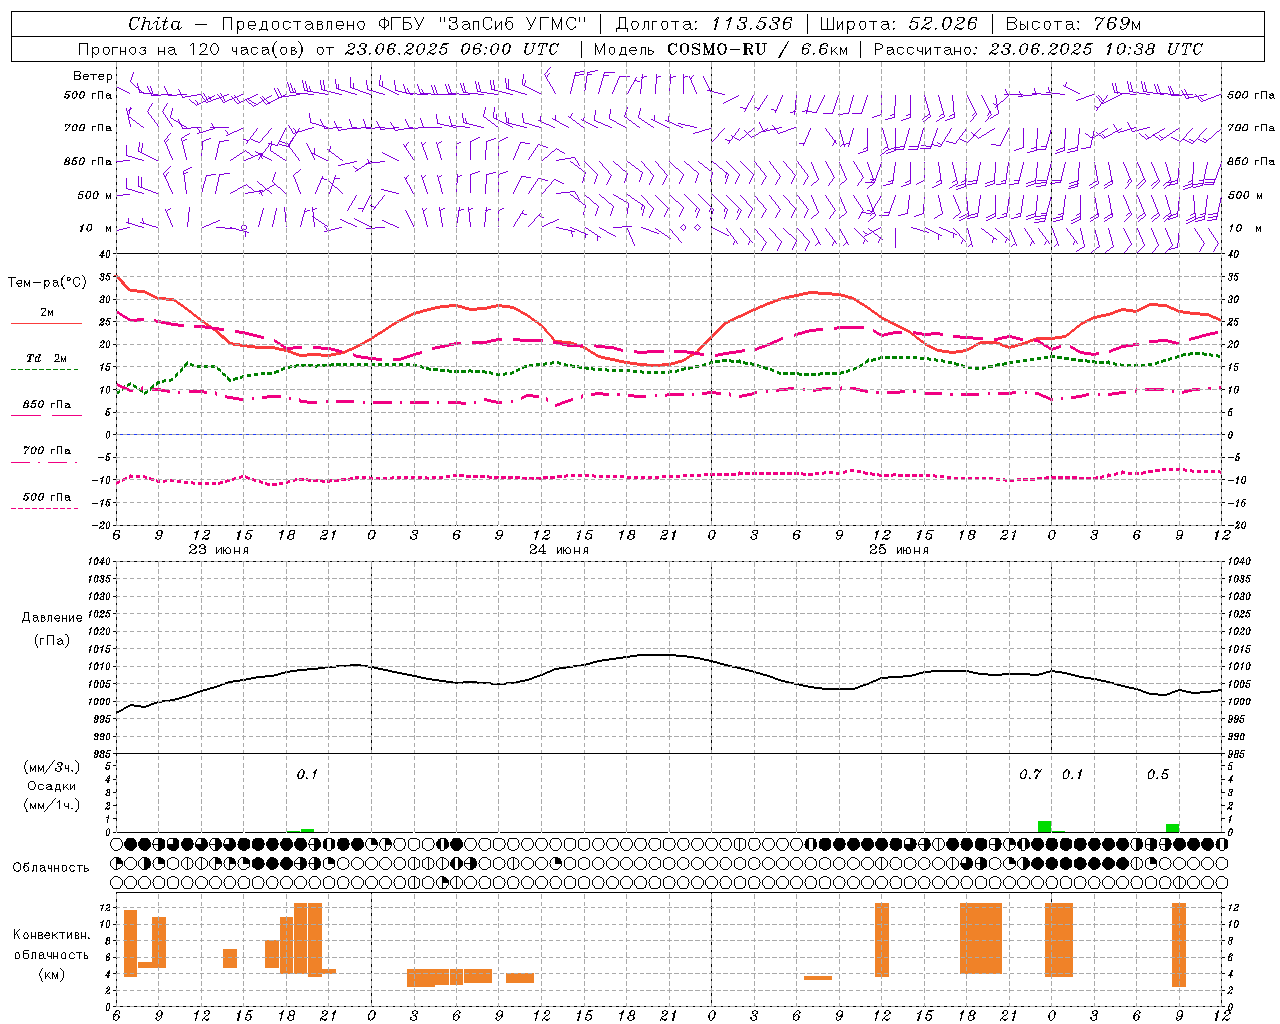The image size is (1280, 1024).
Task: Click the longitude value "Долгота: 113.536"
Action: tap(704, 24)
